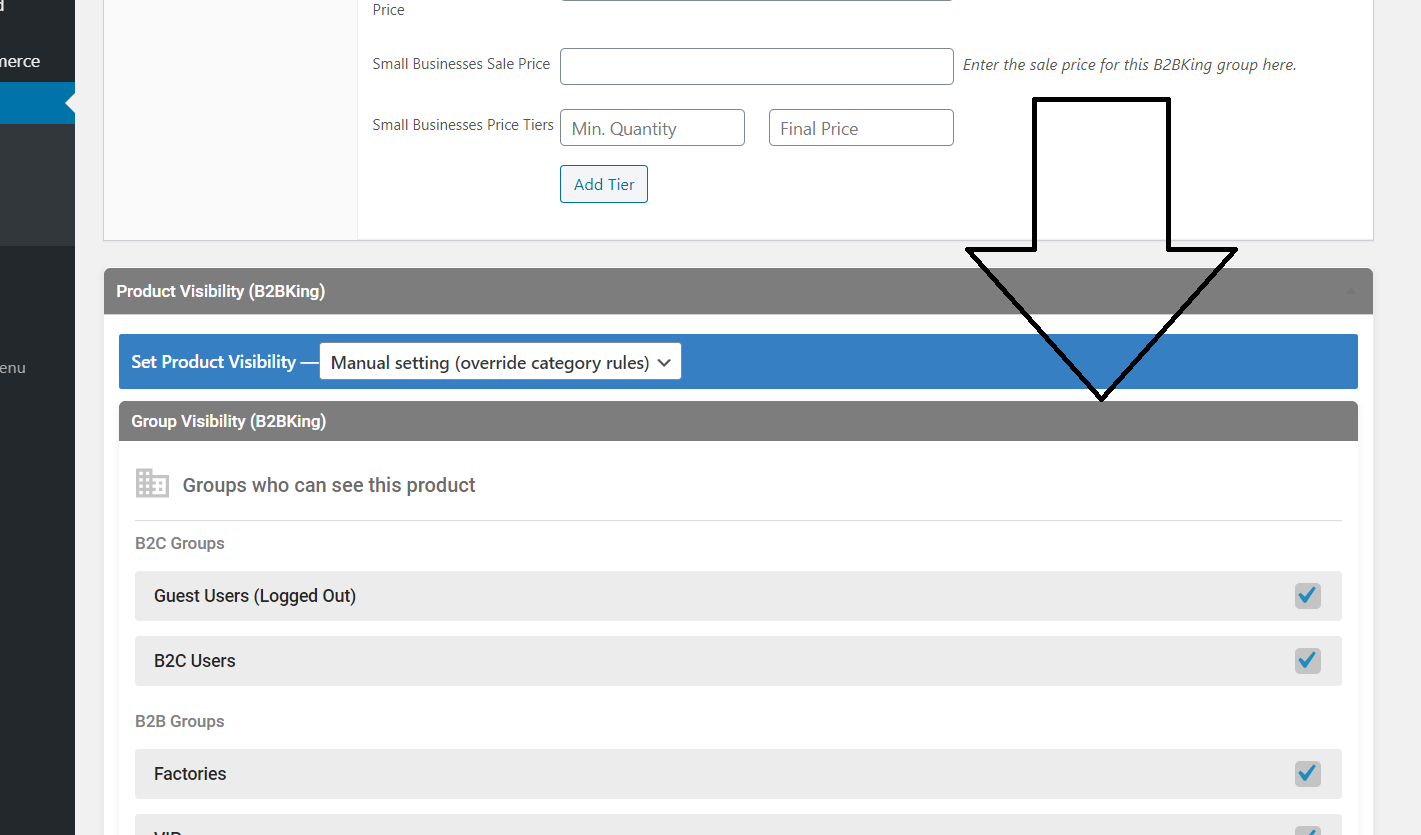Screen dimensions: 1421x835
Task: Focus the Small Businesses Sale Price field
Action: [757, 66]
